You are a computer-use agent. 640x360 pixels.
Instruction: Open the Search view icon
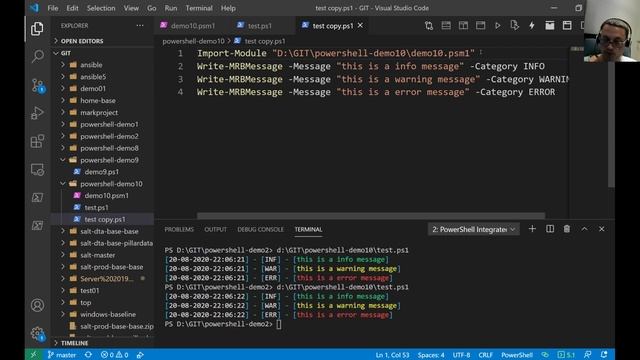(37, 56)
